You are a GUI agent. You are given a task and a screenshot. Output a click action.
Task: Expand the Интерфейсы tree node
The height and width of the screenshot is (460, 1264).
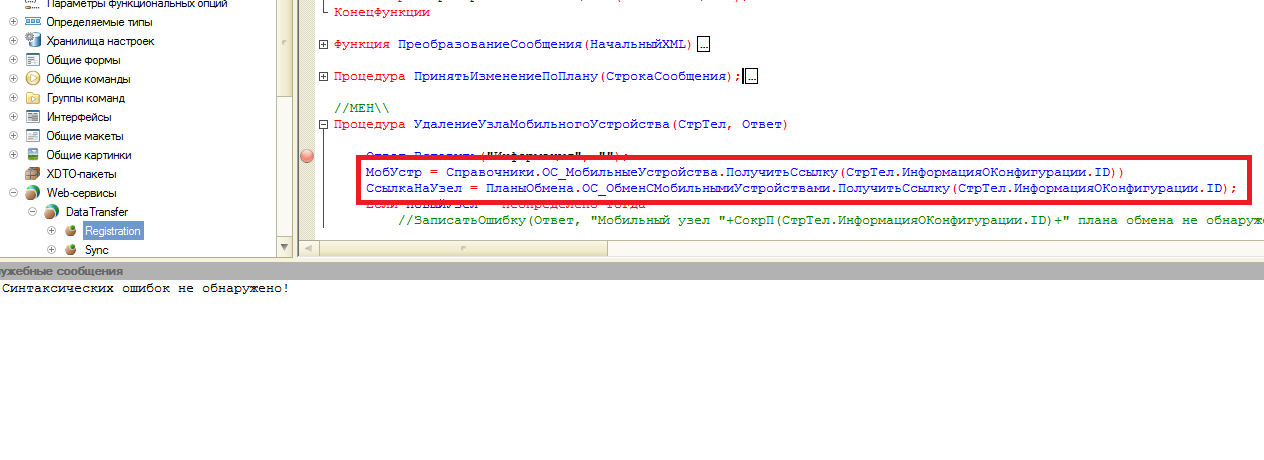(13, 117)
